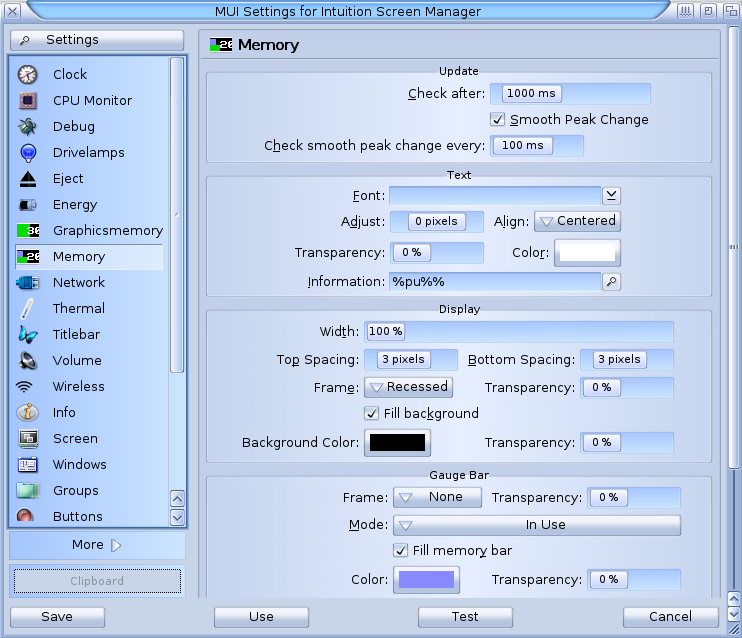Click the Windows icon in the list
The image size is (742, 638).
point(27,464)
